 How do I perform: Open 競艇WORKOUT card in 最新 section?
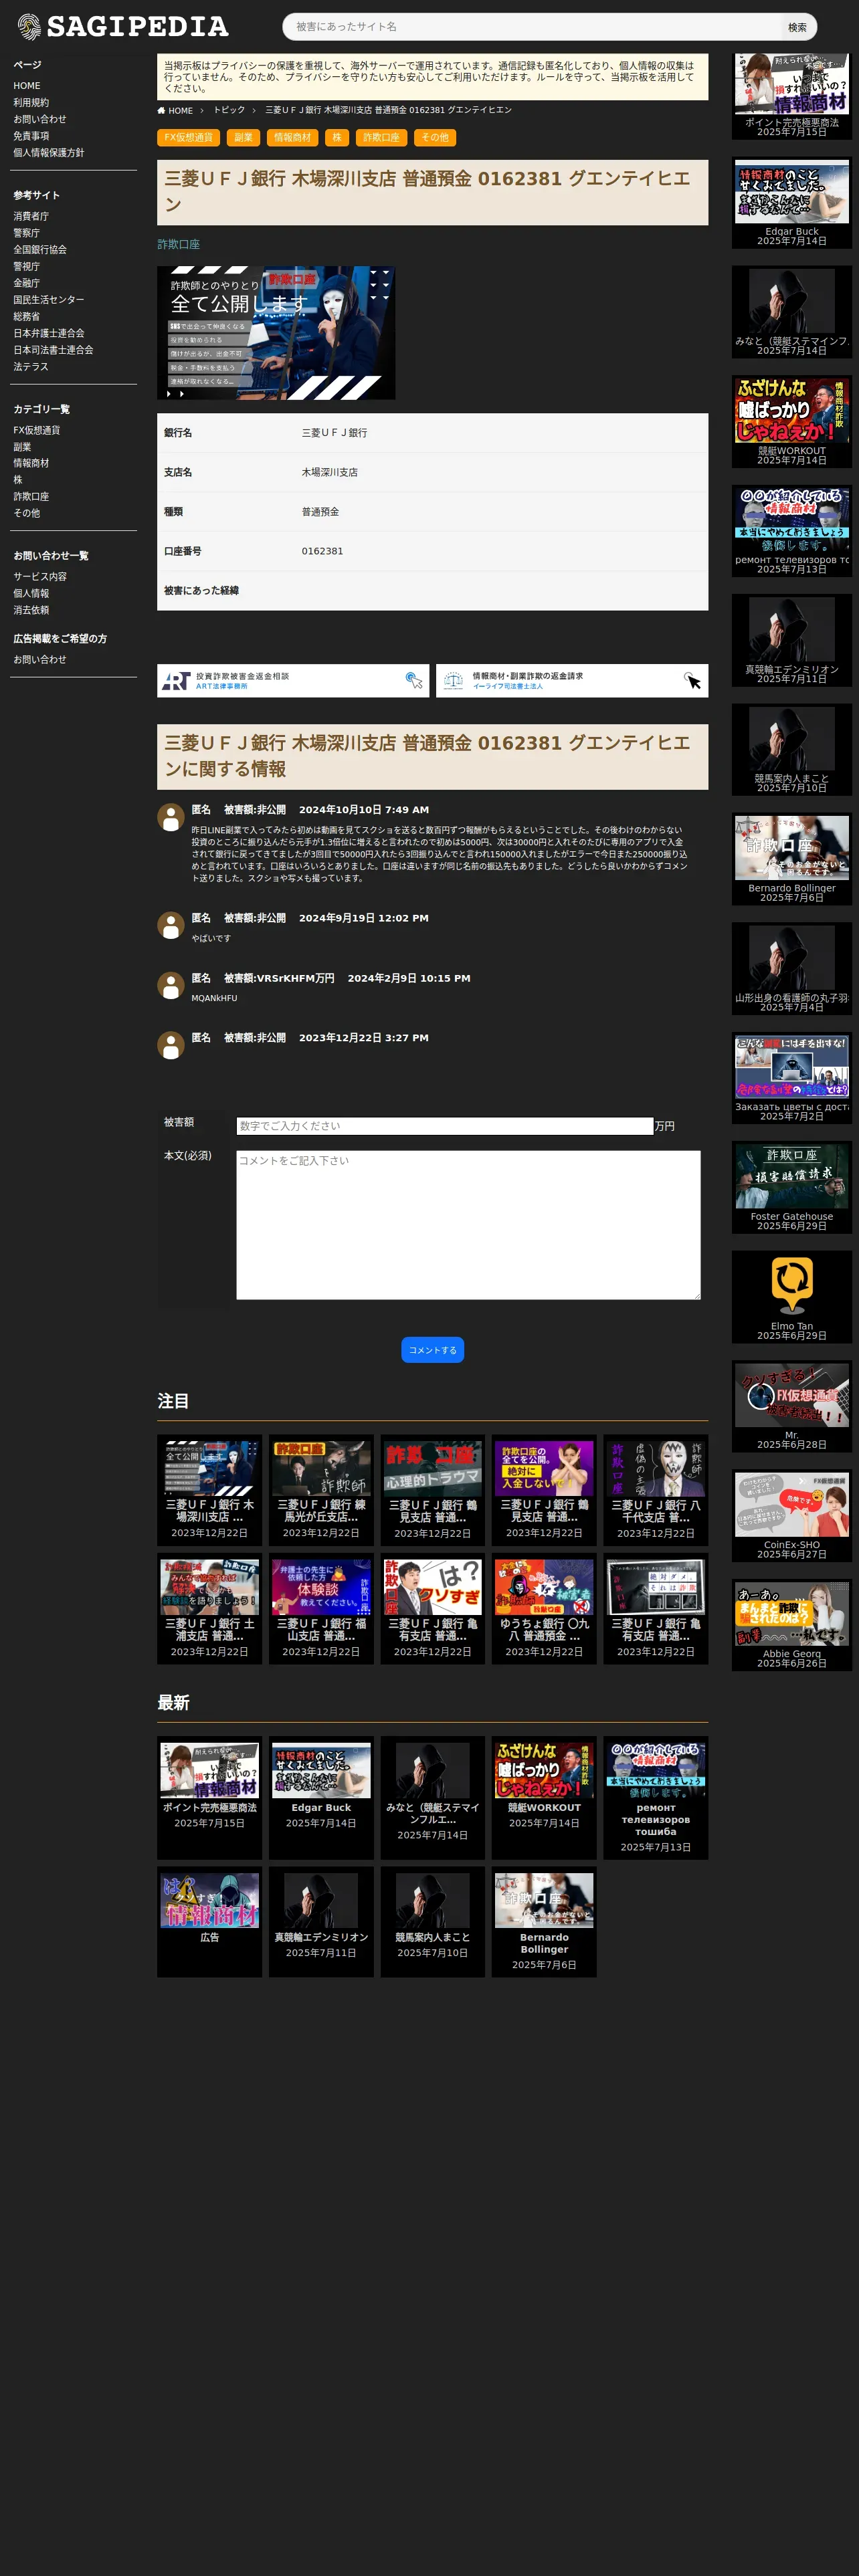(x=544, y=1798)
